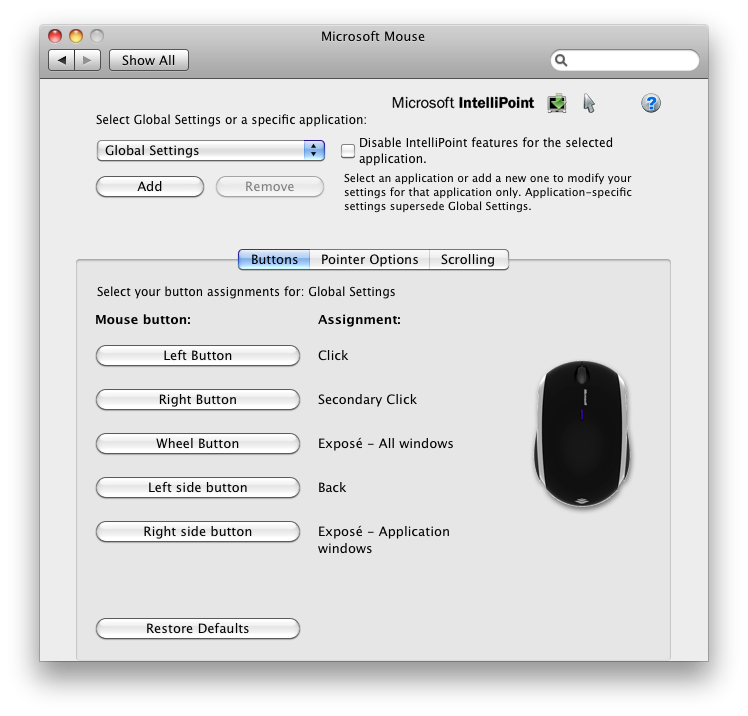Click the Right side button assignment

[x=197, y=531]
